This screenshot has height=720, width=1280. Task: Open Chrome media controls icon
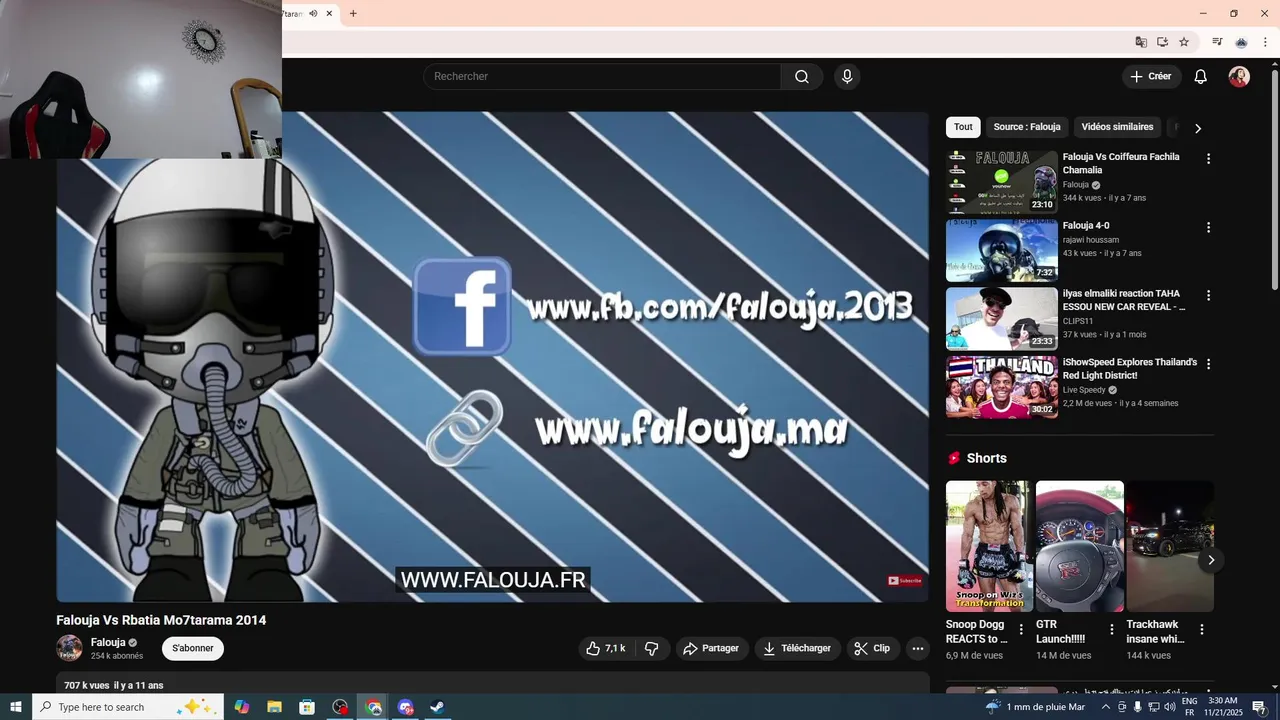(1217, 42)
